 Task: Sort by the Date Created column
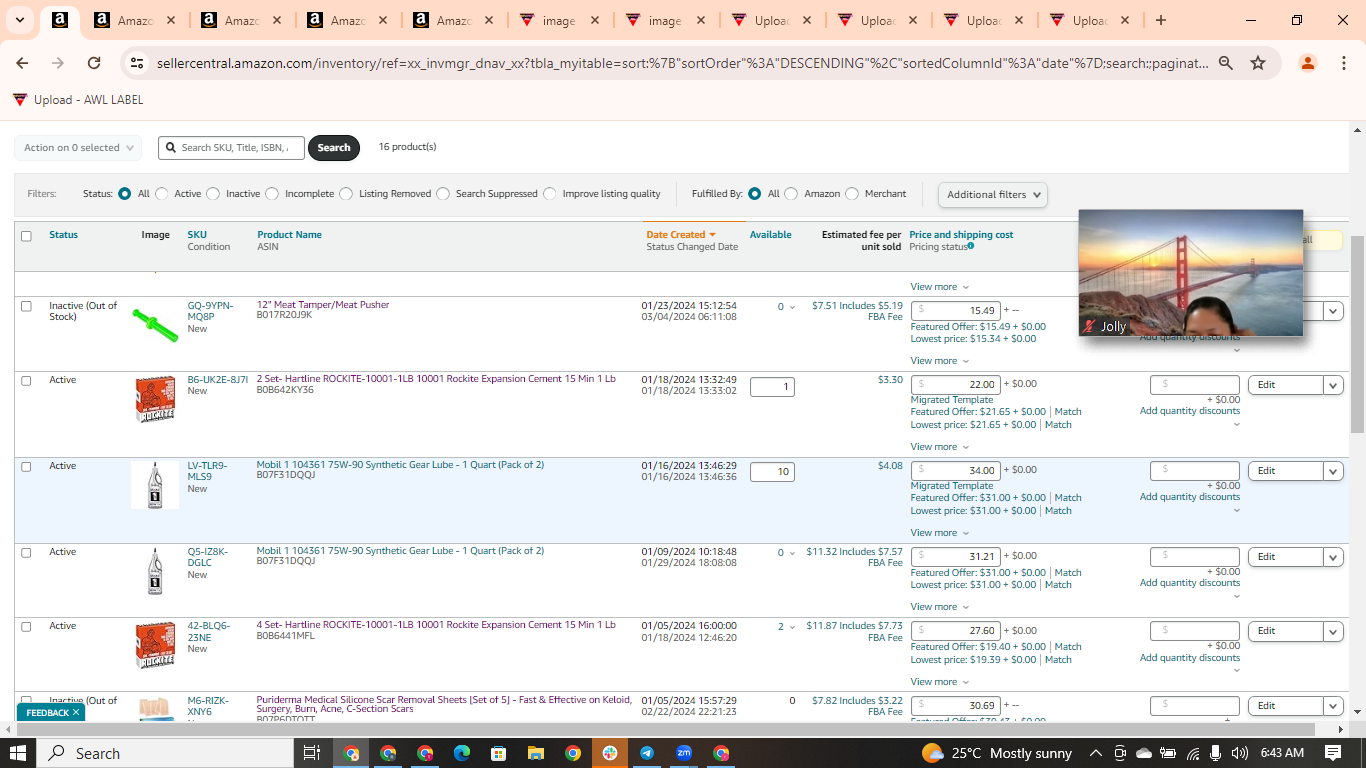pos(681,235)
